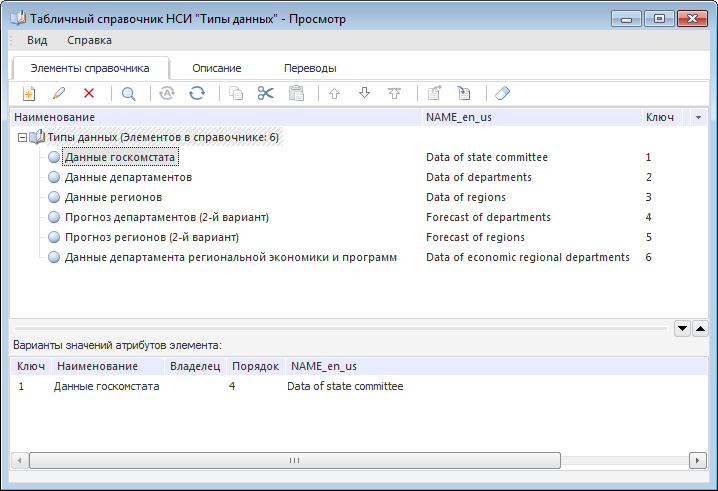Screen dimensions: 718x491
Task: Click round marker of Прогноз регионов row
Action: [54, 237]
